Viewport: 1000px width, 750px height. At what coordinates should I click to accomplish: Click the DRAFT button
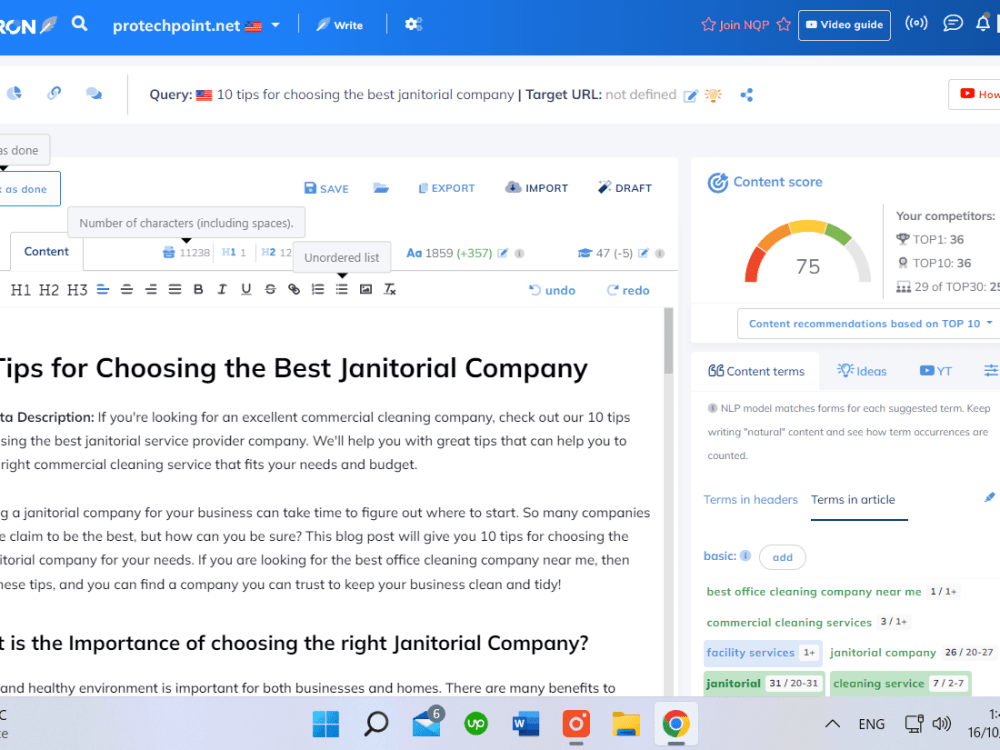624,188
